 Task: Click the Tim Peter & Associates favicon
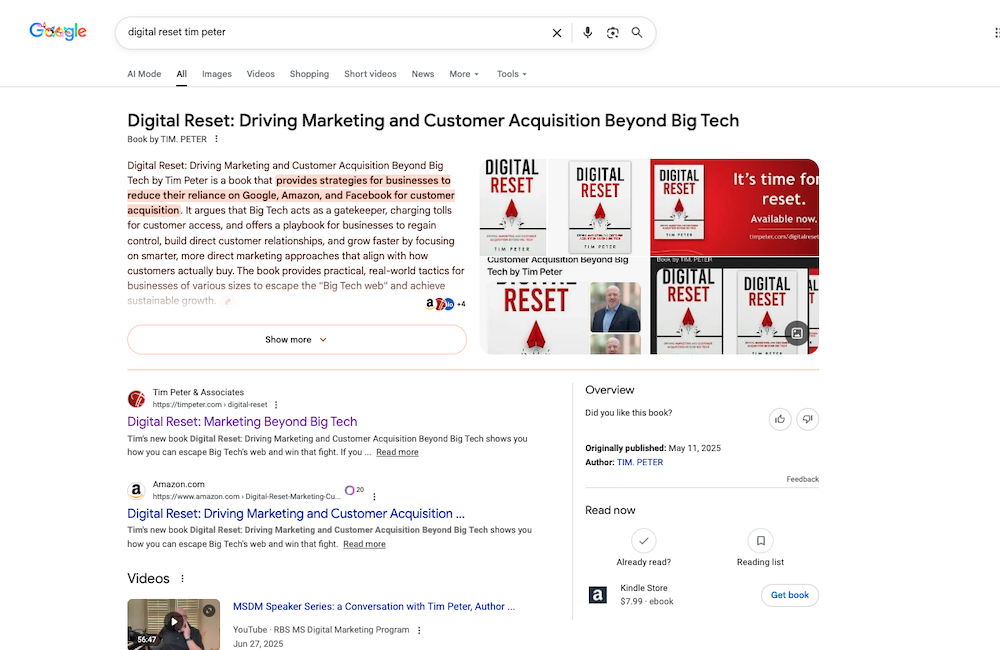136,399
